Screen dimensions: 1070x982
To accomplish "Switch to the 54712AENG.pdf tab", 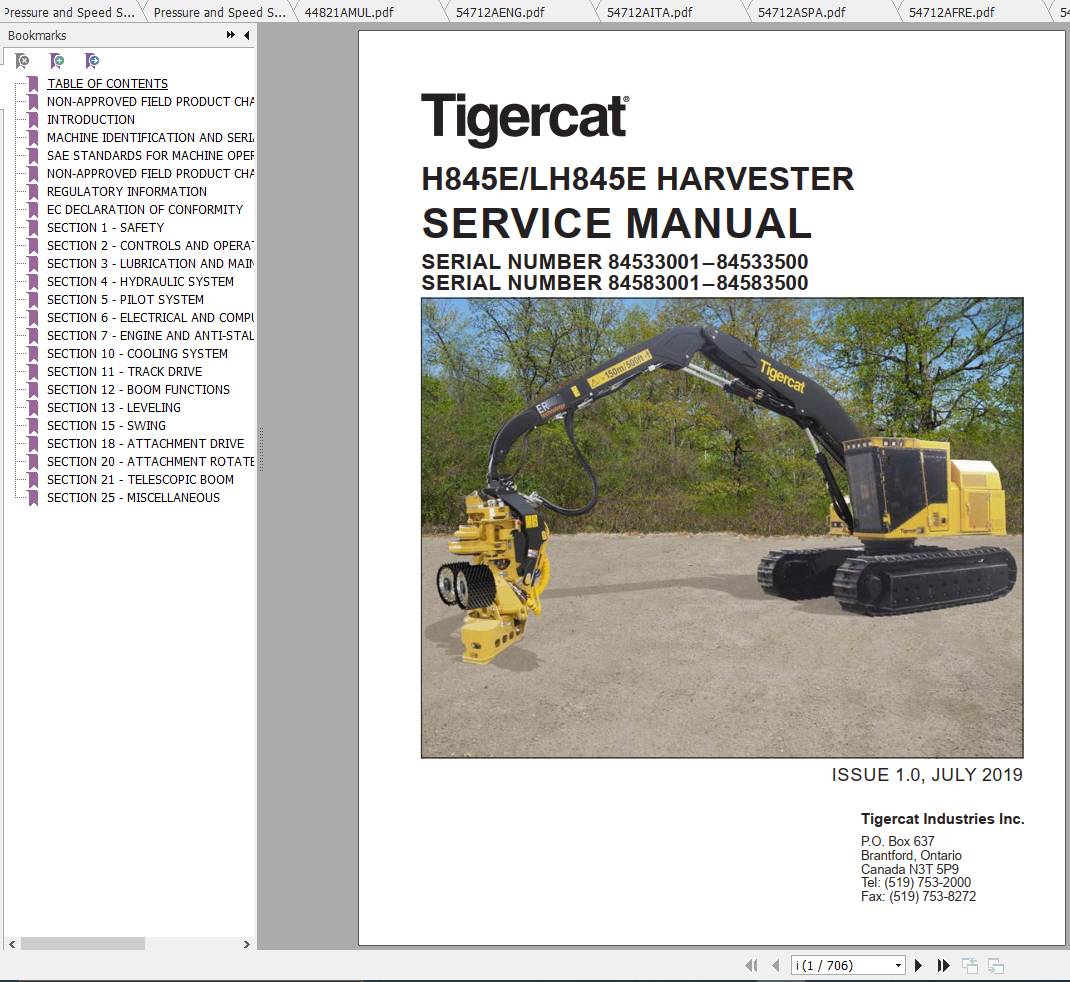I will point(500,13).
